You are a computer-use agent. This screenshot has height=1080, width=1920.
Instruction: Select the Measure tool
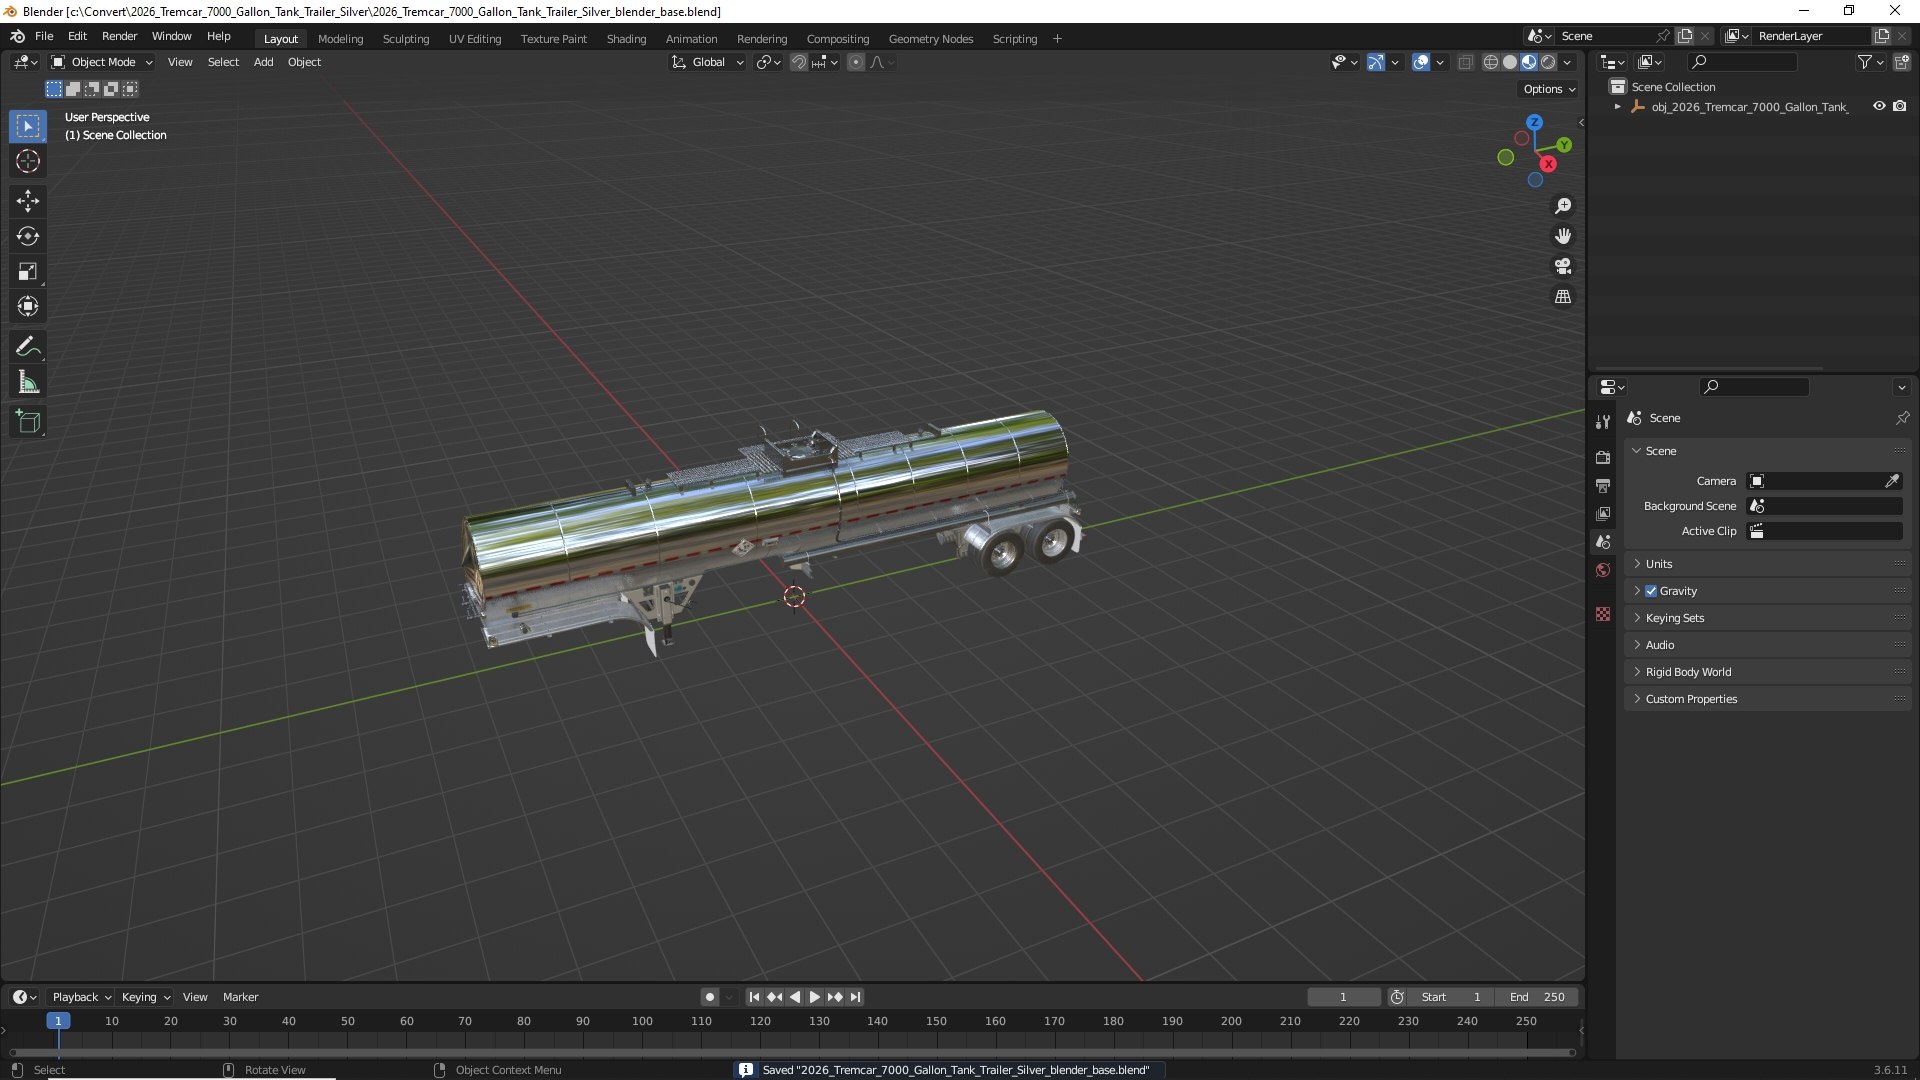[x=28, y=382]
